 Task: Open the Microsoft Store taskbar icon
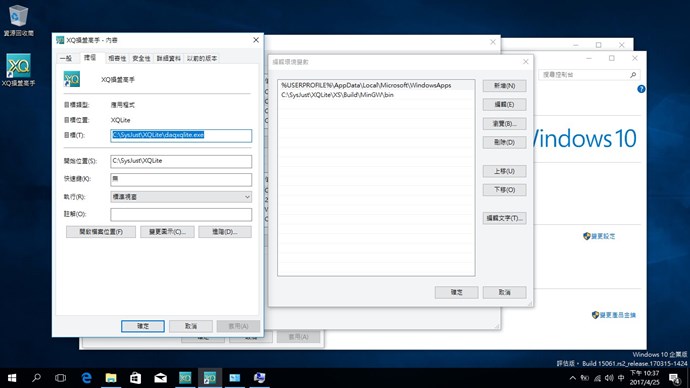(x=136, y=378)
